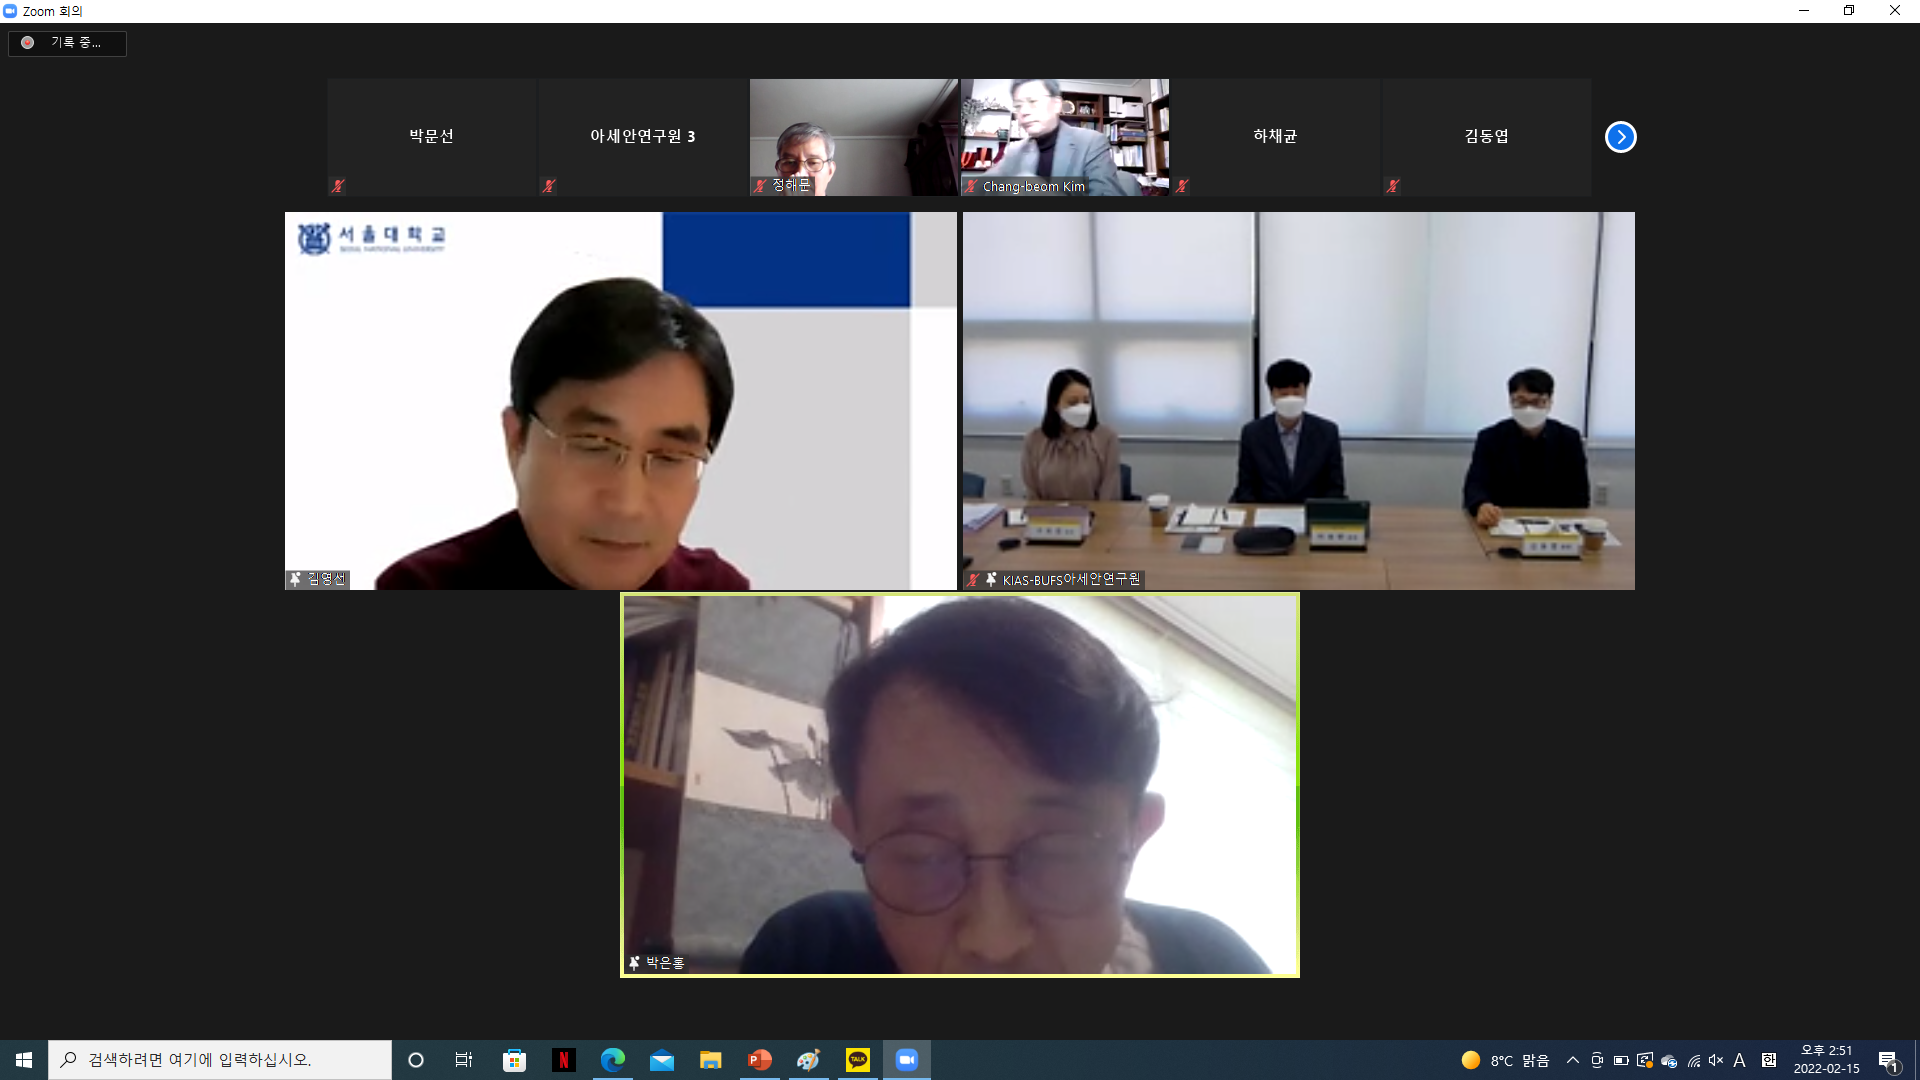Click muted mic icon on 박문선 tile
The width and height of the screenshot is (1920, 1080).
(x=338, y=186)
